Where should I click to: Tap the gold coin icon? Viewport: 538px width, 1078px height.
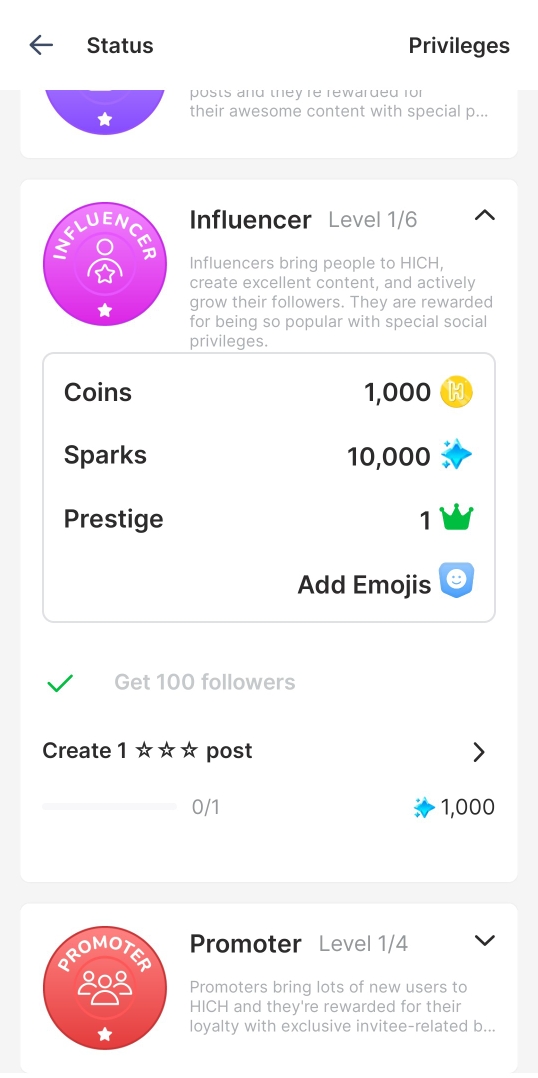coord(456,393)
